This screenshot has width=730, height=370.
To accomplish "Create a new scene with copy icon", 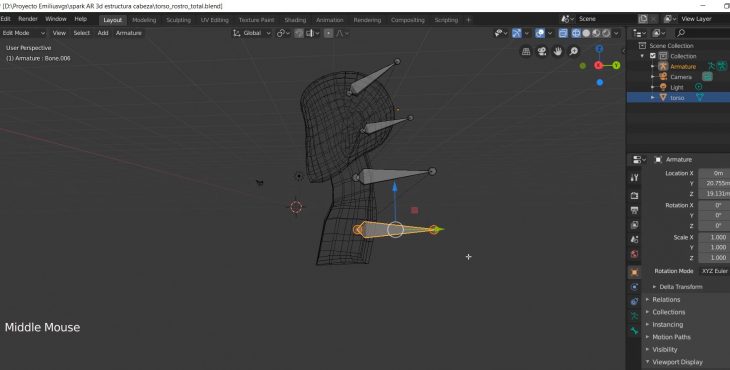I will coord(643,19).
